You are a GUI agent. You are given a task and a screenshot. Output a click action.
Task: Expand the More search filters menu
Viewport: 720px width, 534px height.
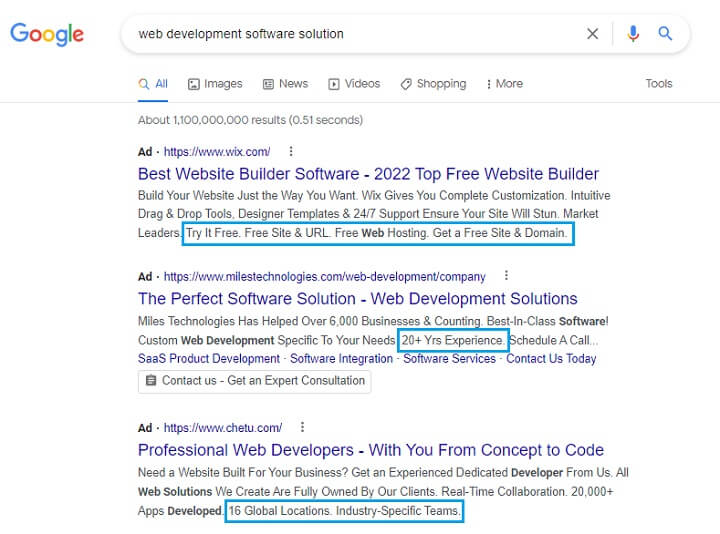503,84
